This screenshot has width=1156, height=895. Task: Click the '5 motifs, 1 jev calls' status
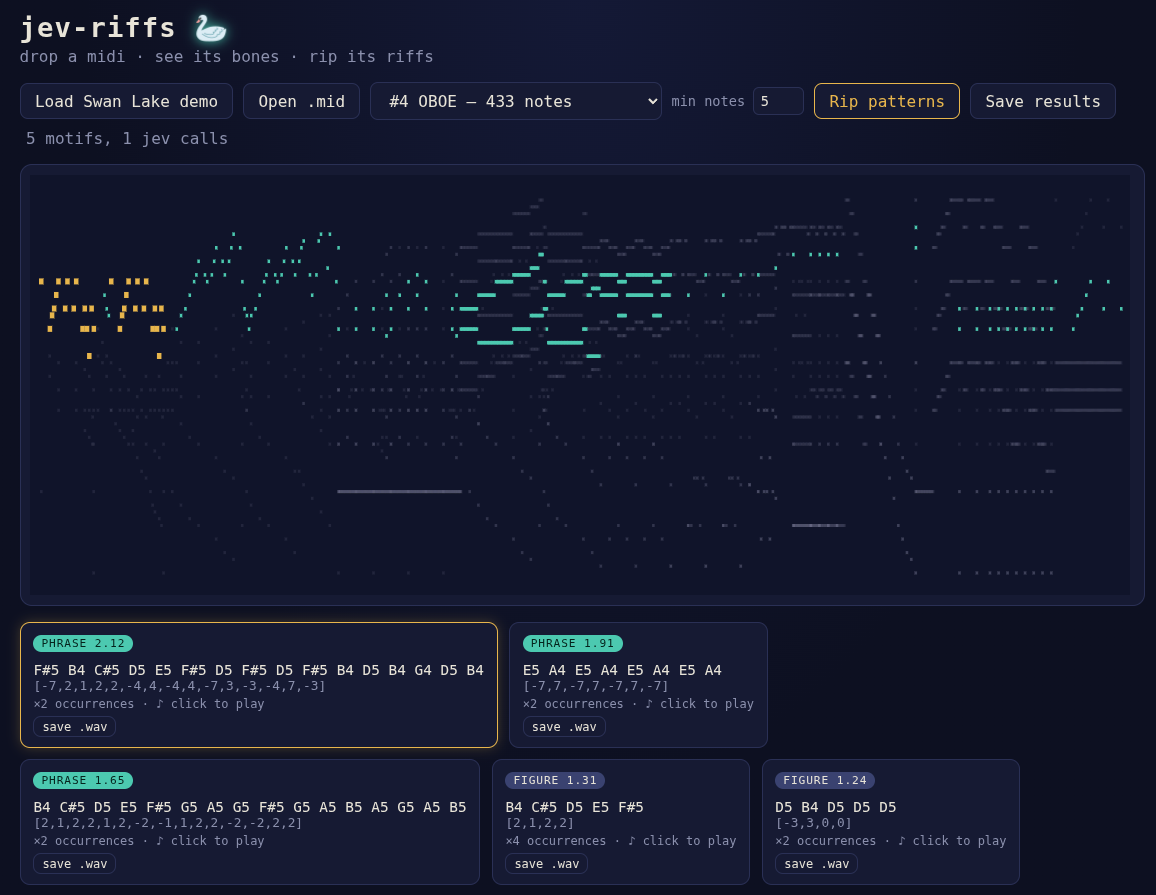click(127, 139)
